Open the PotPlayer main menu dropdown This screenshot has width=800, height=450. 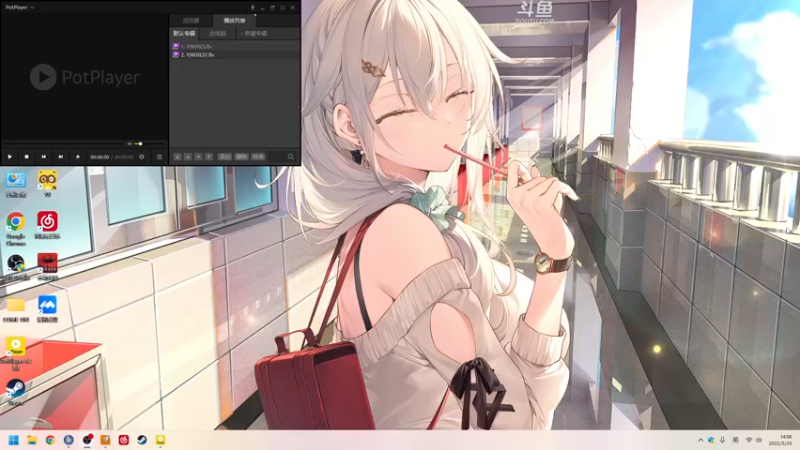pos(19,7)
